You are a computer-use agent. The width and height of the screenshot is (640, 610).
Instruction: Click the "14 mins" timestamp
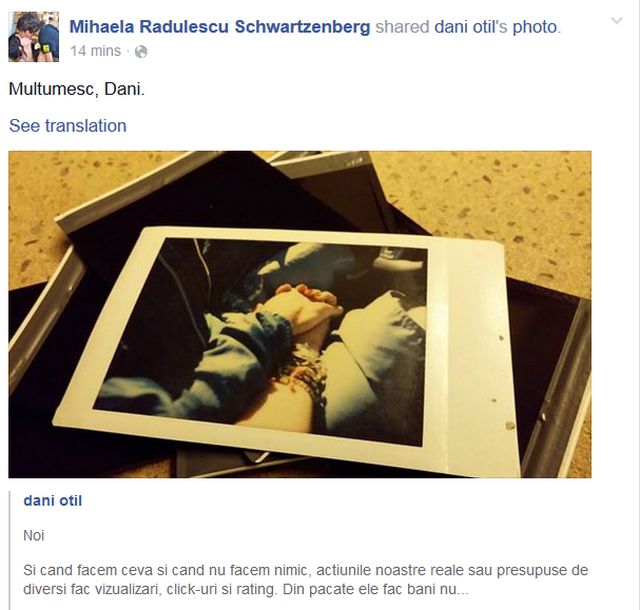96,51
